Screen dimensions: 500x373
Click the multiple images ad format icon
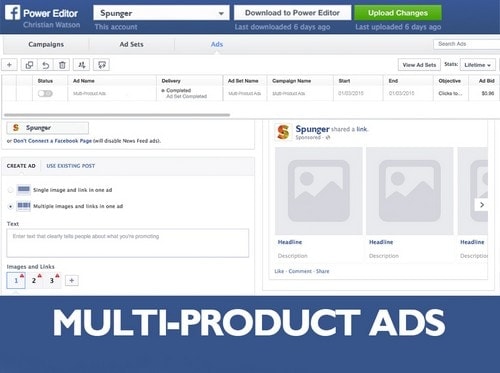24,206
